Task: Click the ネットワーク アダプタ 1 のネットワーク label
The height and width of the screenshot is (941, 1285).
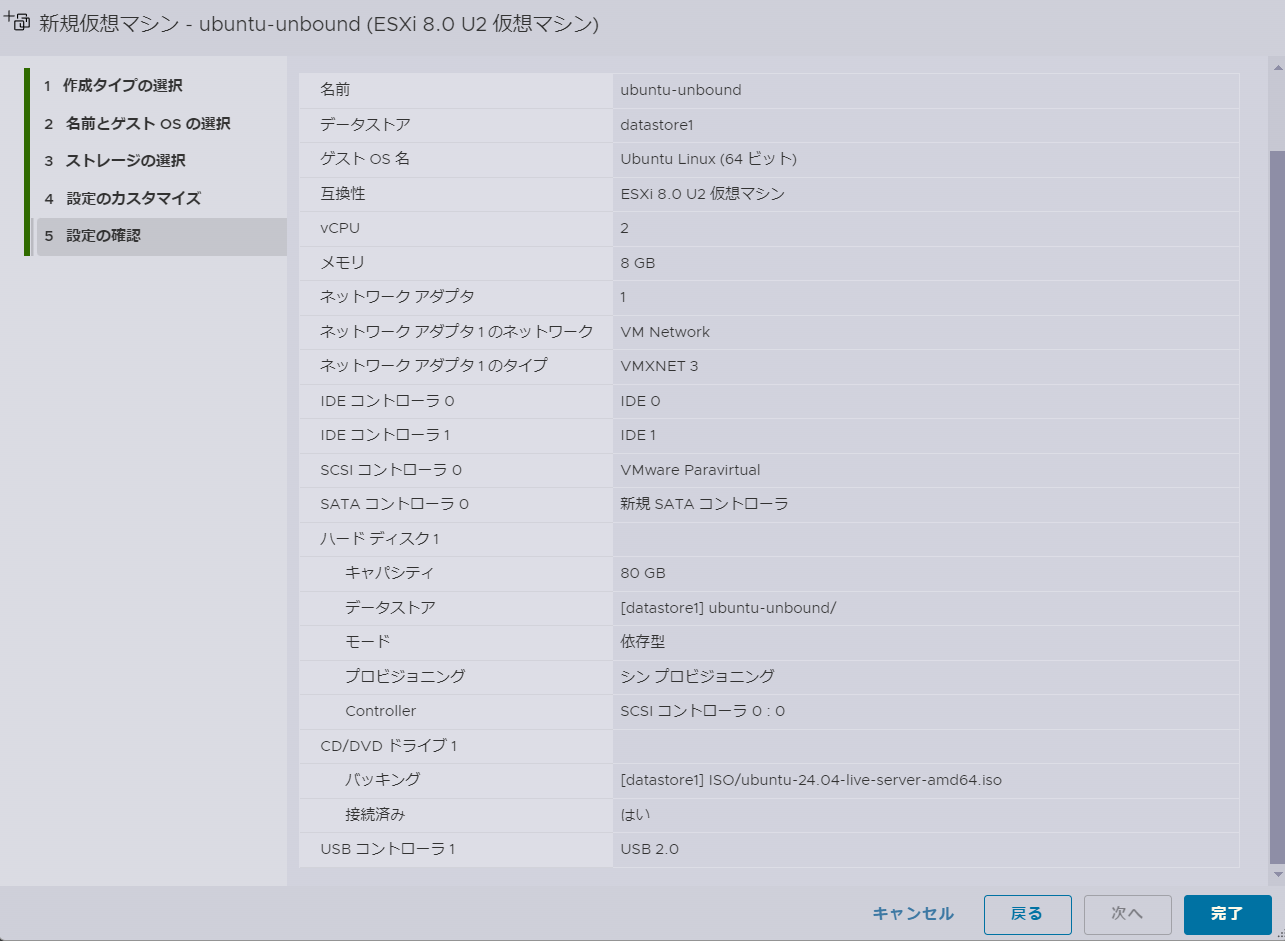Action: 457,332
